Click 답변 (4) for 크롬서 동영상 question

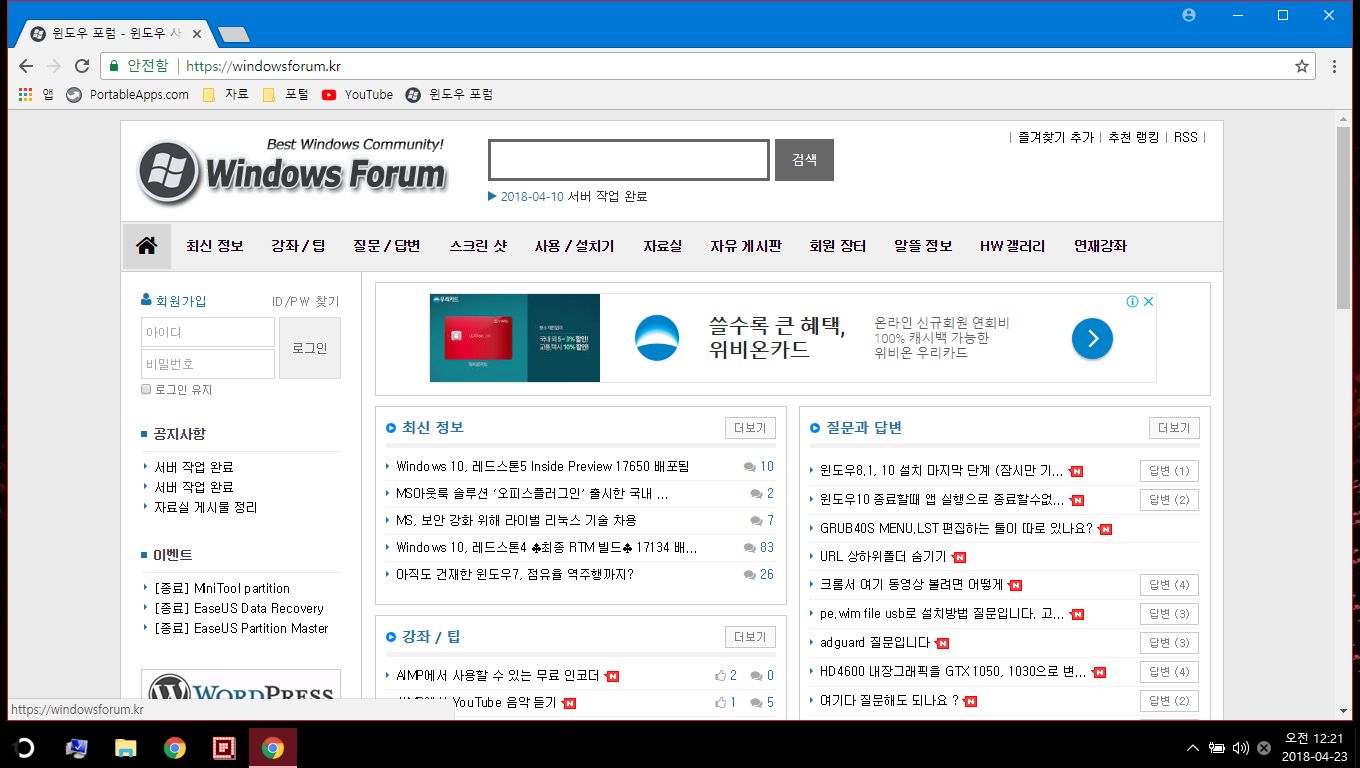[x=1169, y=585]
